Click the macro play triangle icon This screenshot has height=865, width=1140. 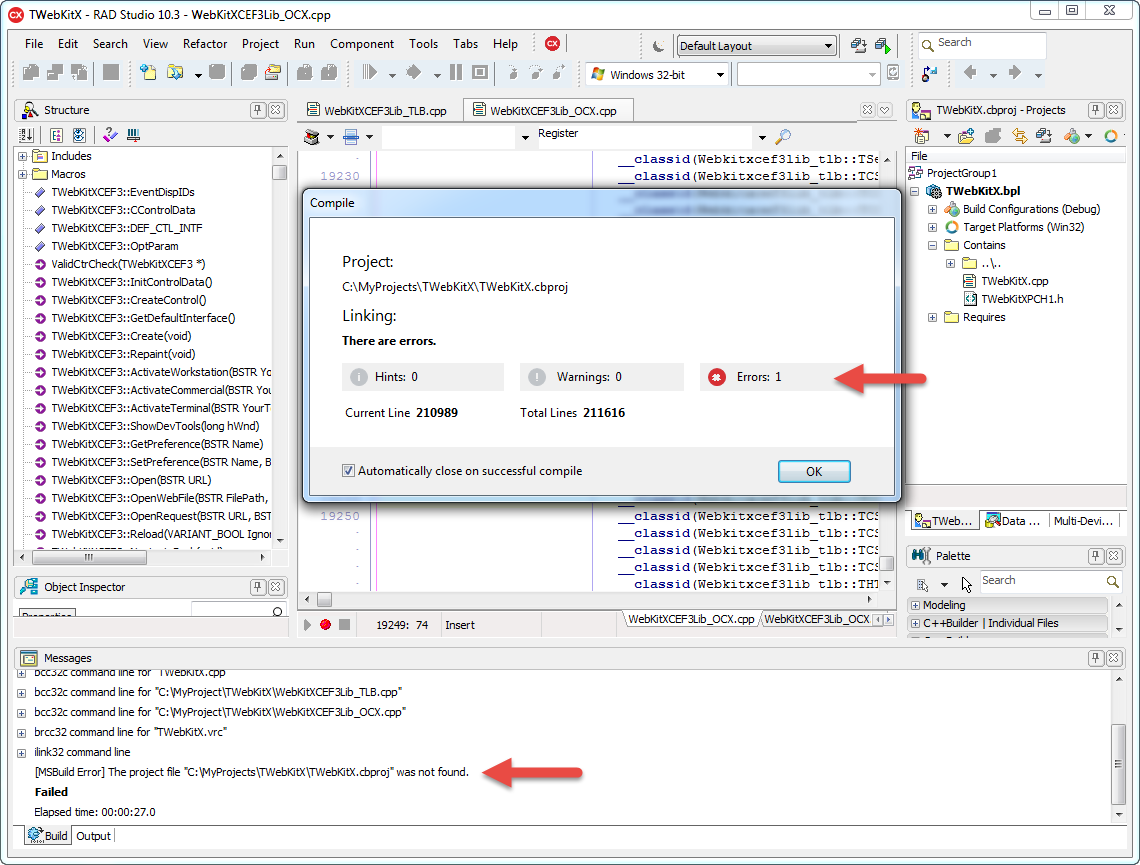point(308,624)
